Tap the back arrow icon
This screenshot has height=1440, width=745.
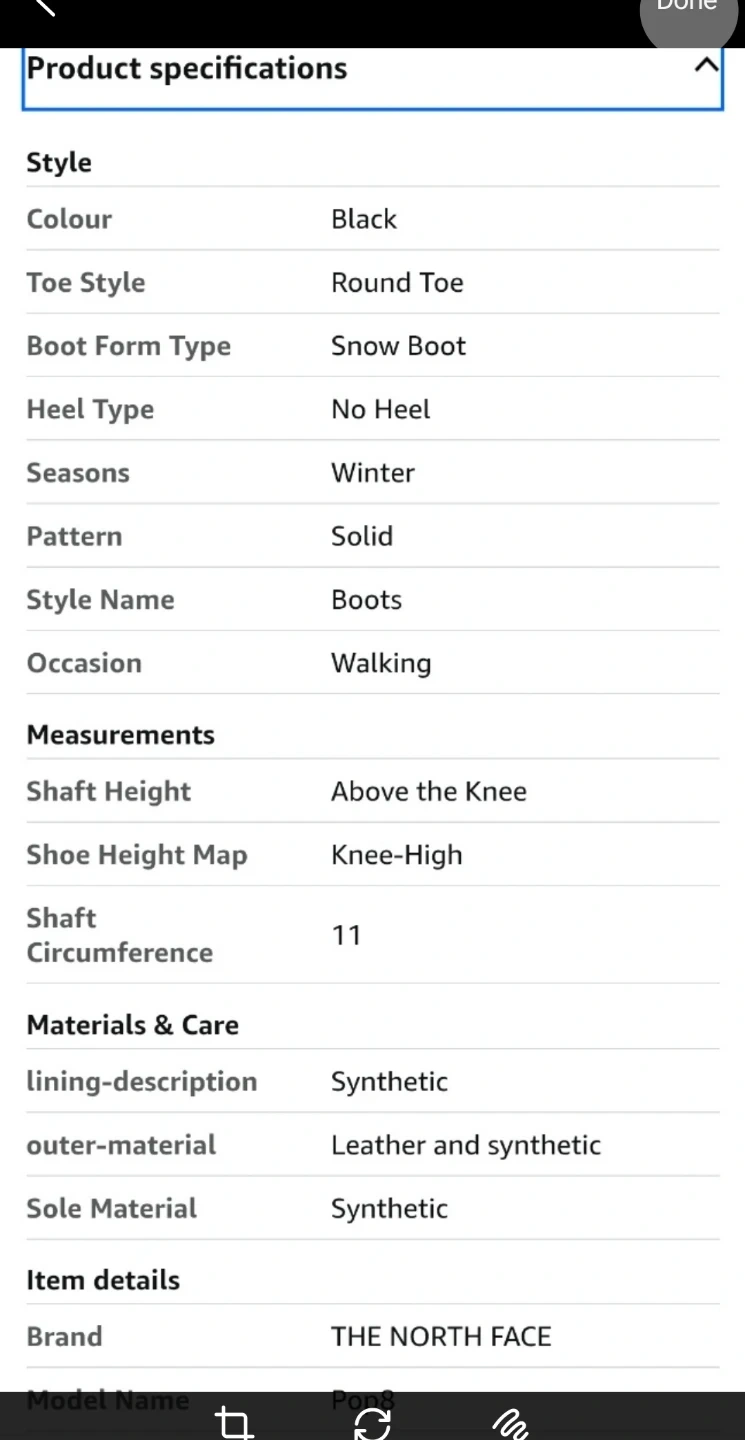(x=42, y=6)
